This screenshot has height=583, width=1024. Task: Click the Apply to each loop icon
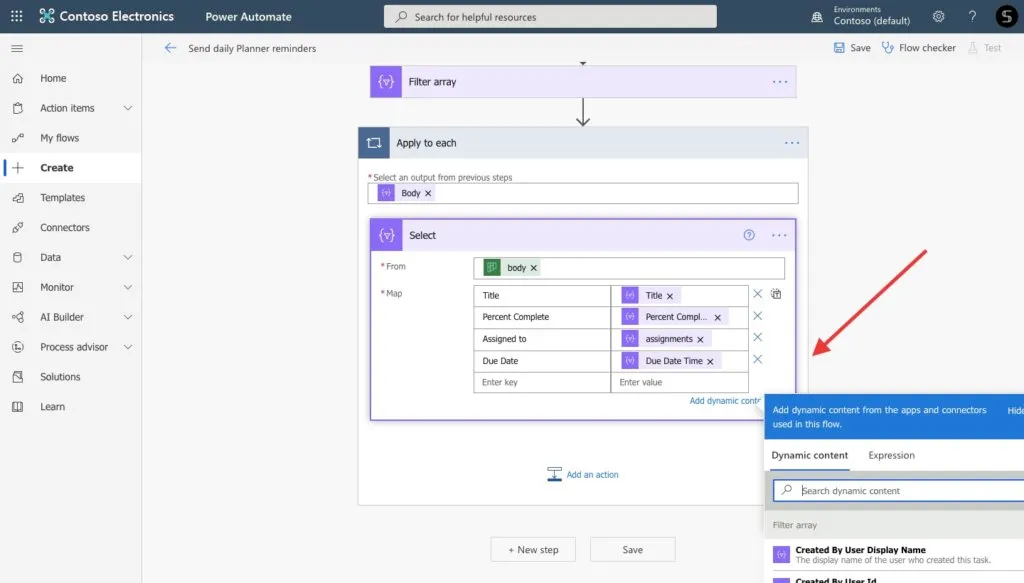click(374, 143)
